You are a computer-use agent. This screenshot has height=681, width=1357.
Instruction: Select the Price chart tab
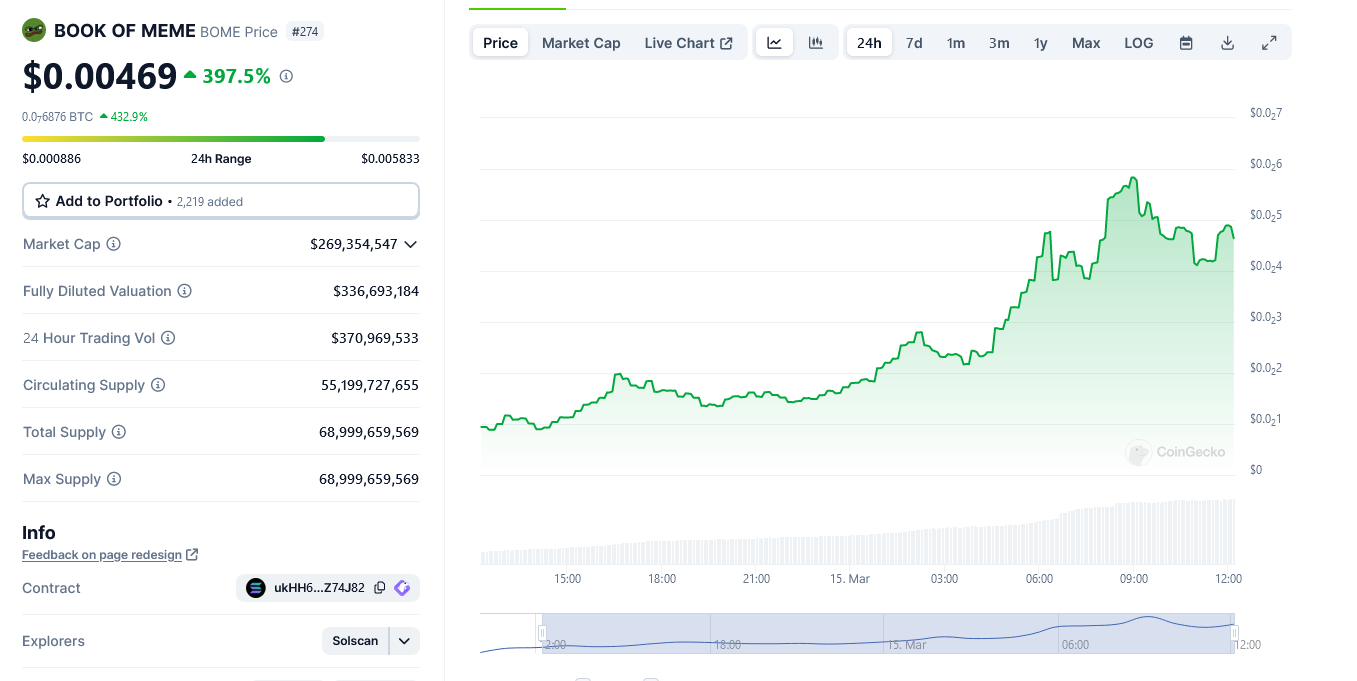point(500,43)
